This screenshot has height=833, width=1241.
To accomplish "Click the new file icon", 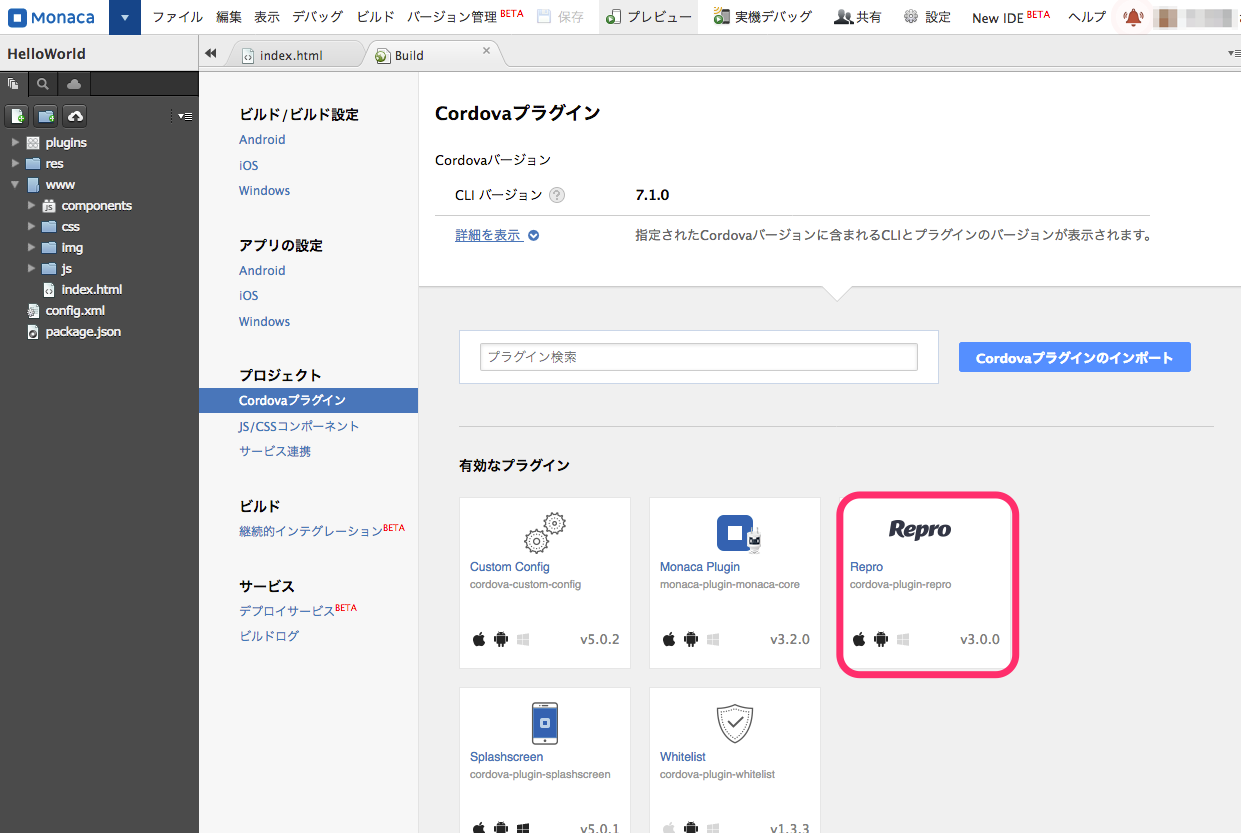I will tap(18, 116).
